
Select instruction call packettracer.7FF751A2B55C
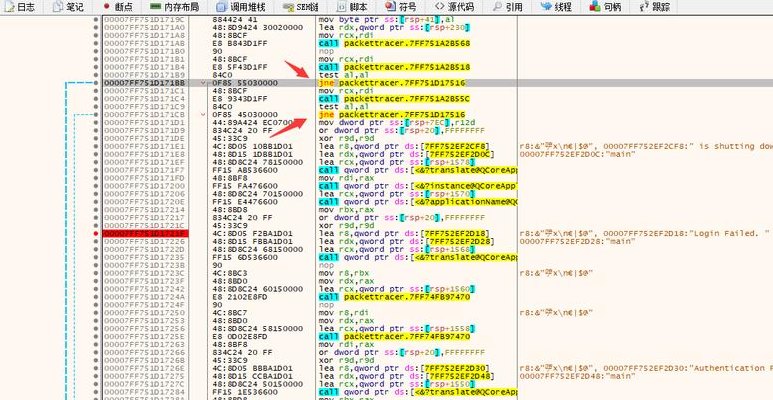[x=394, y=99]
